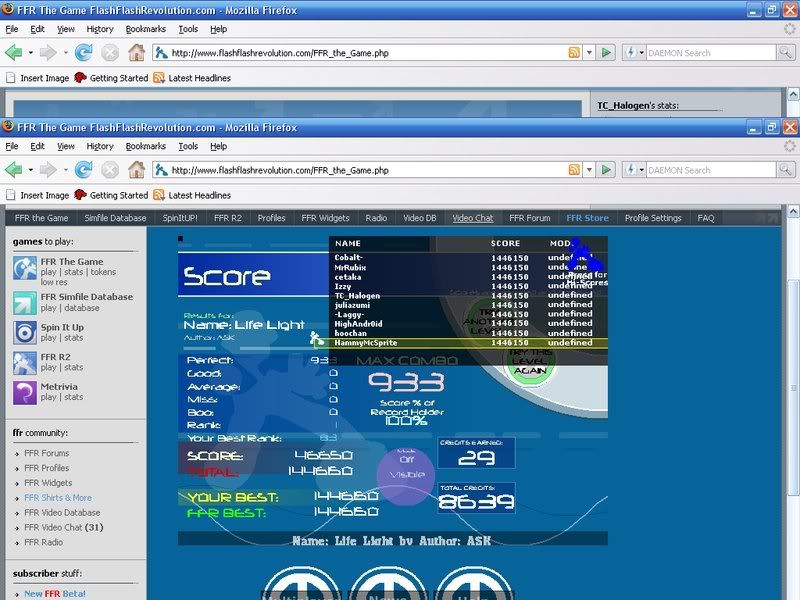Click the purple Metrivia question mark icon
This screenshot has height=600, width=800.
25,392
